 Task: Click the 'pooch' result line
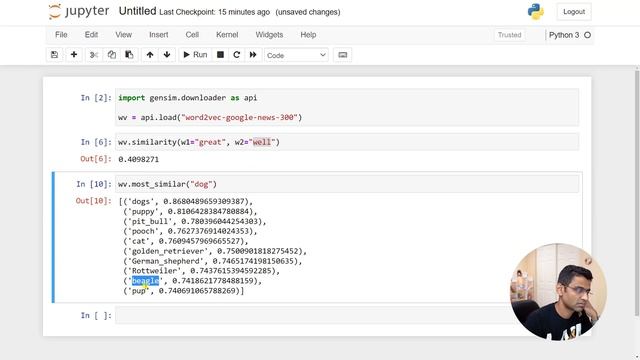tap(190, 231)
